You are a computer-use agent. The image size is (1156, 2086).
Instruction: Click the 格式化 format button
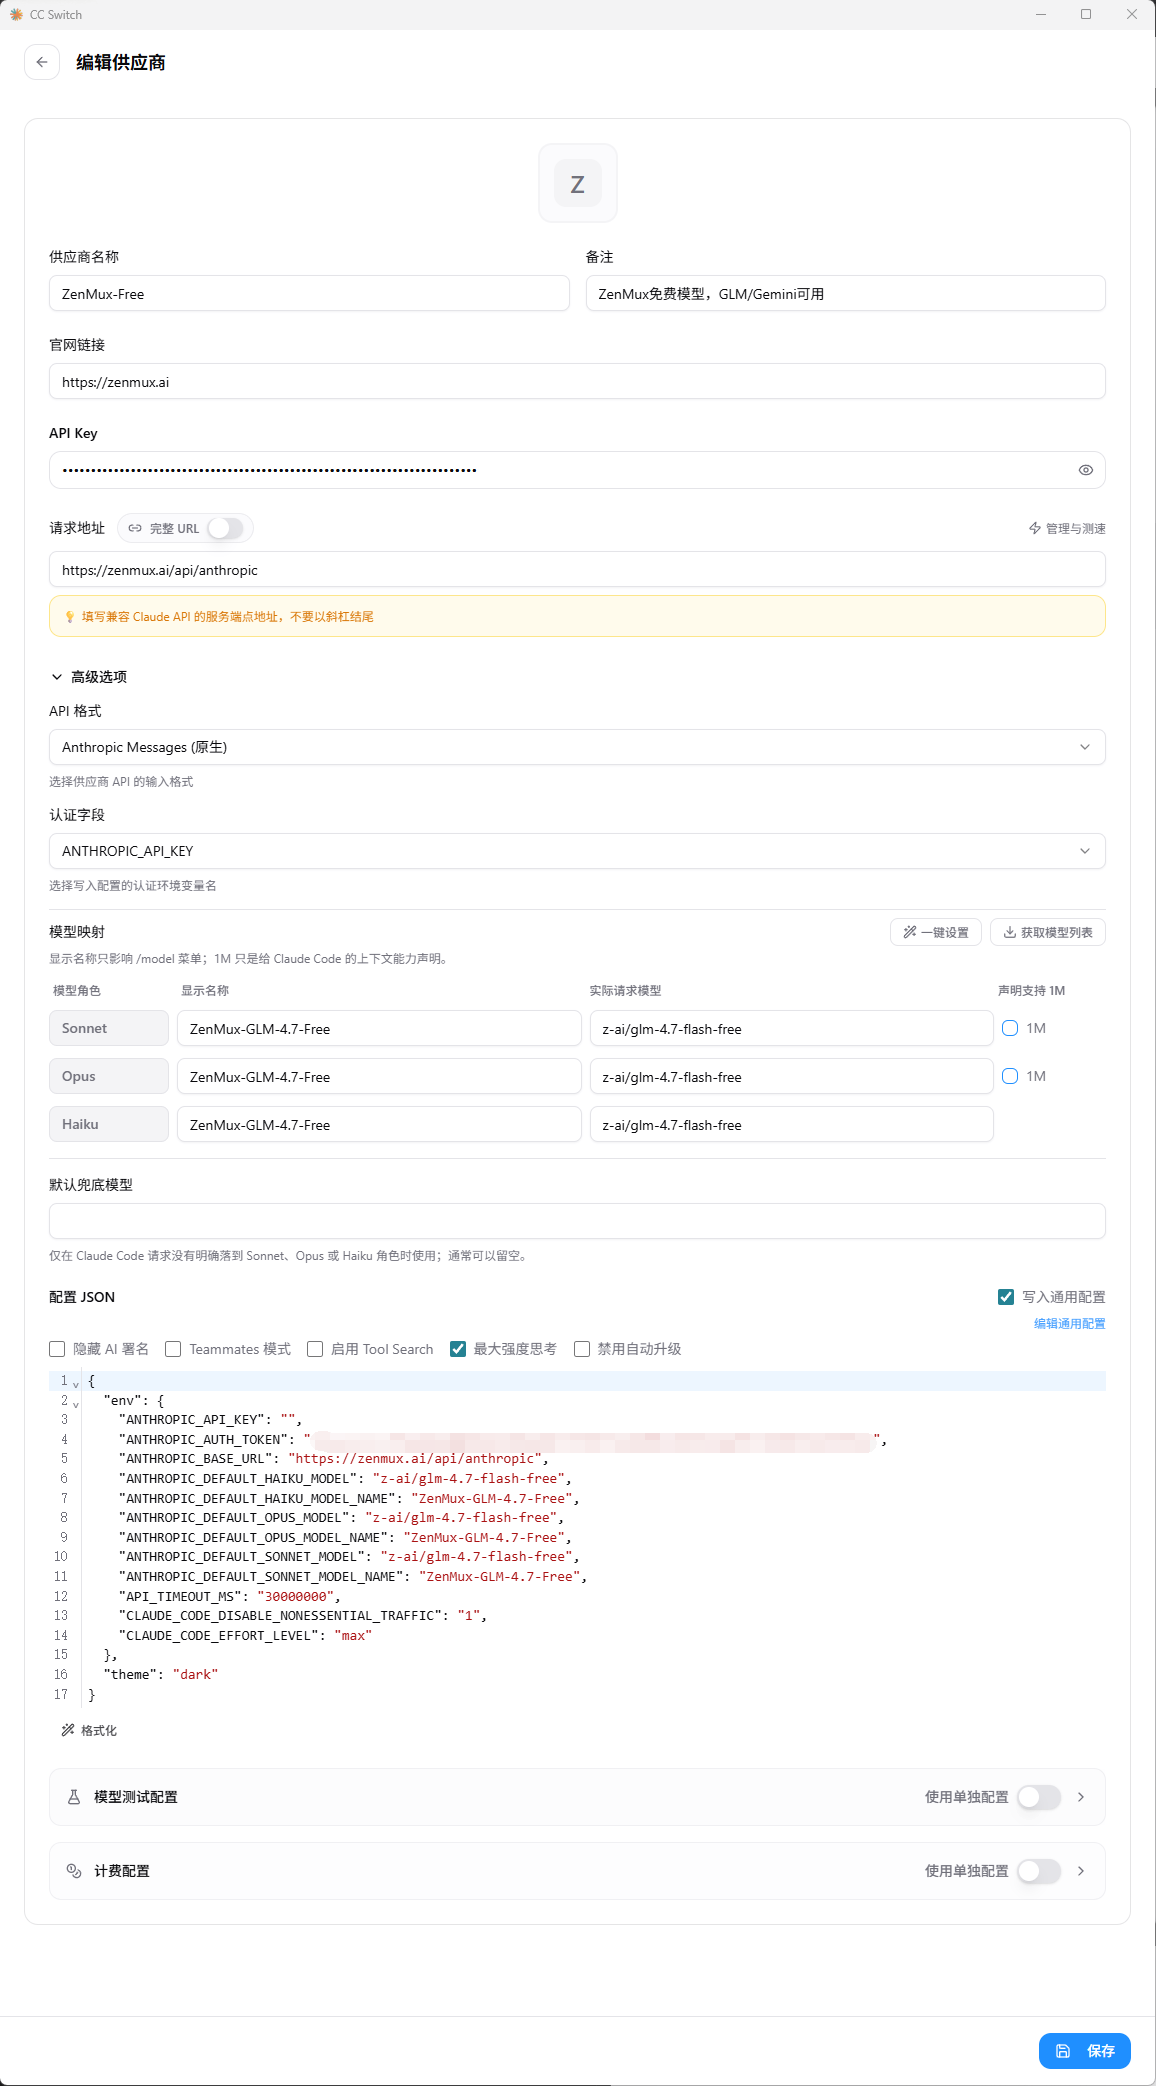[x=89, y=1730]
